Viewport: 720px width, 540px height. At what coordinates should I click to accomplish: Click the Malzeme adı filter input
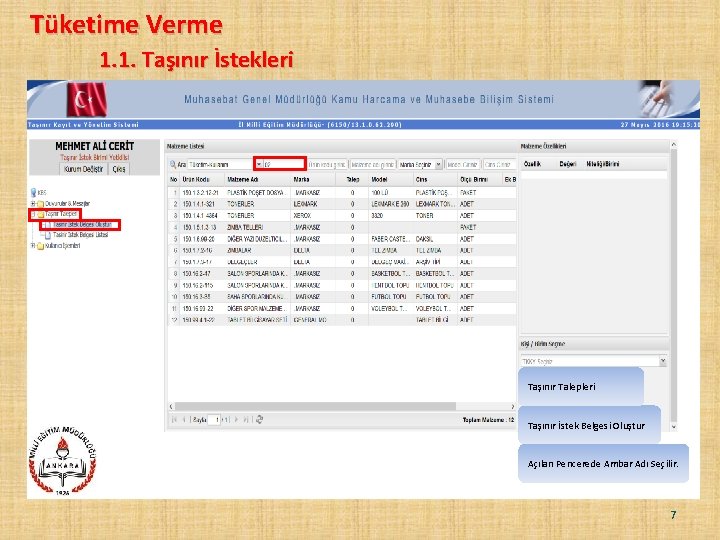tap(372, 164)
